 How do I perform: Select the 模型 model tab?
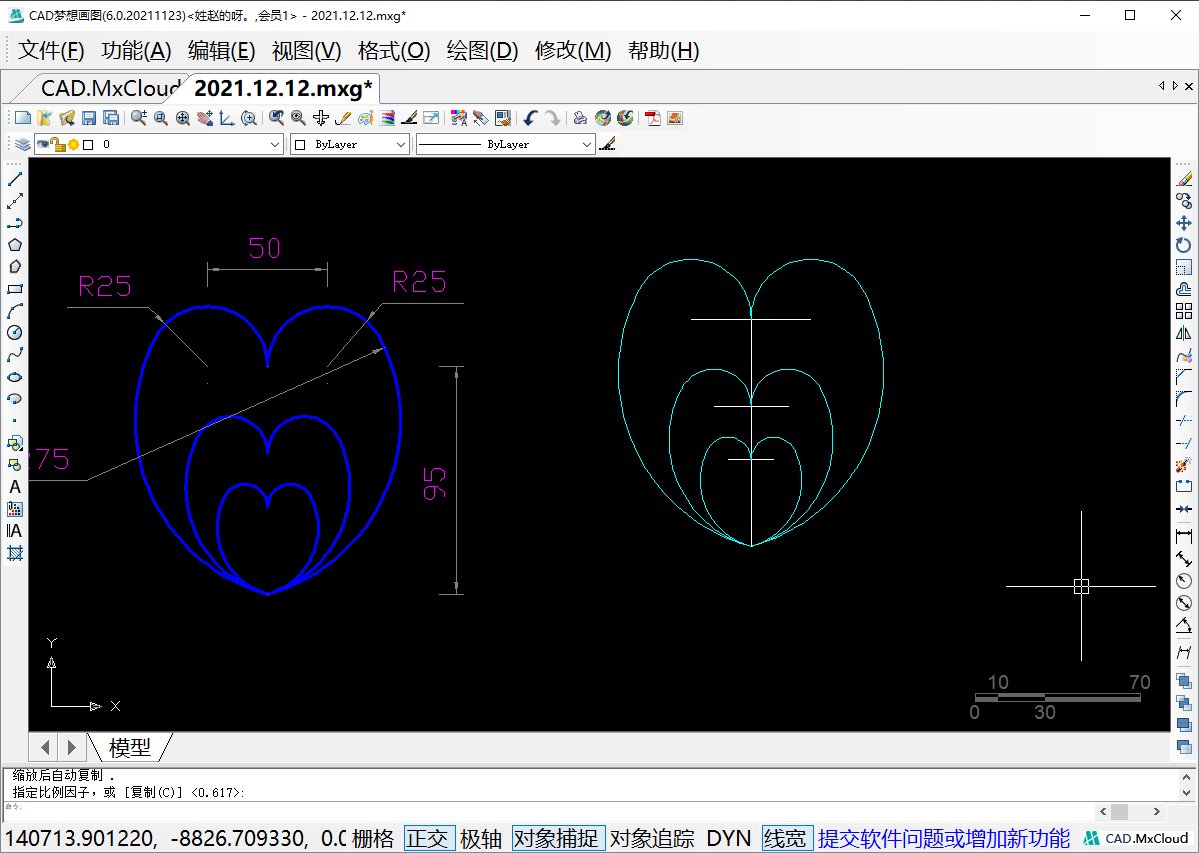tap(130, 748)
